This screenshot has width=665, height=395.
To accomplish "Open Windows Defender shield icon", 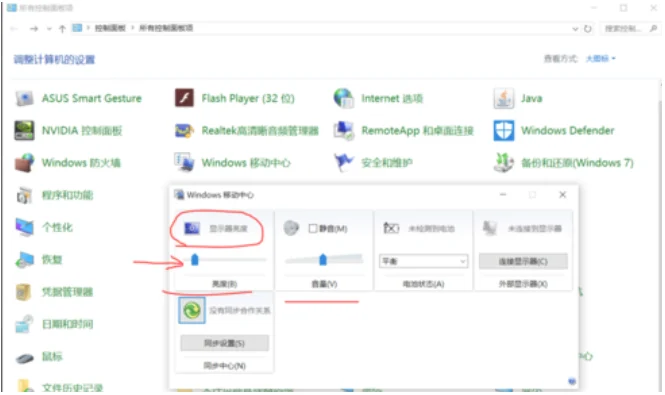I will [x=503, y=131].
